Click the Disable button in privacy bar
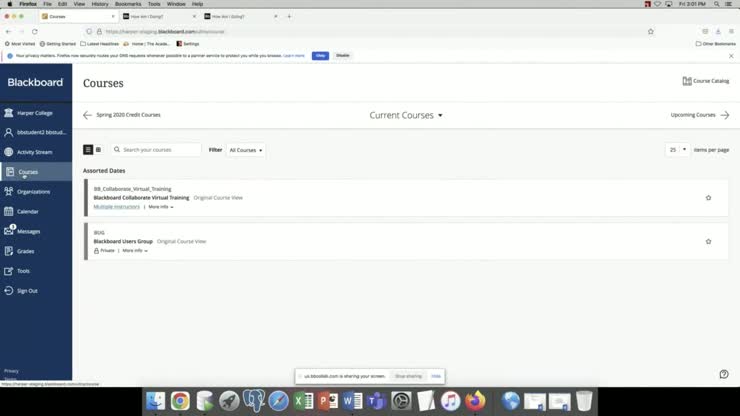The width and height of the screenshot is (740, 416). 343,56
